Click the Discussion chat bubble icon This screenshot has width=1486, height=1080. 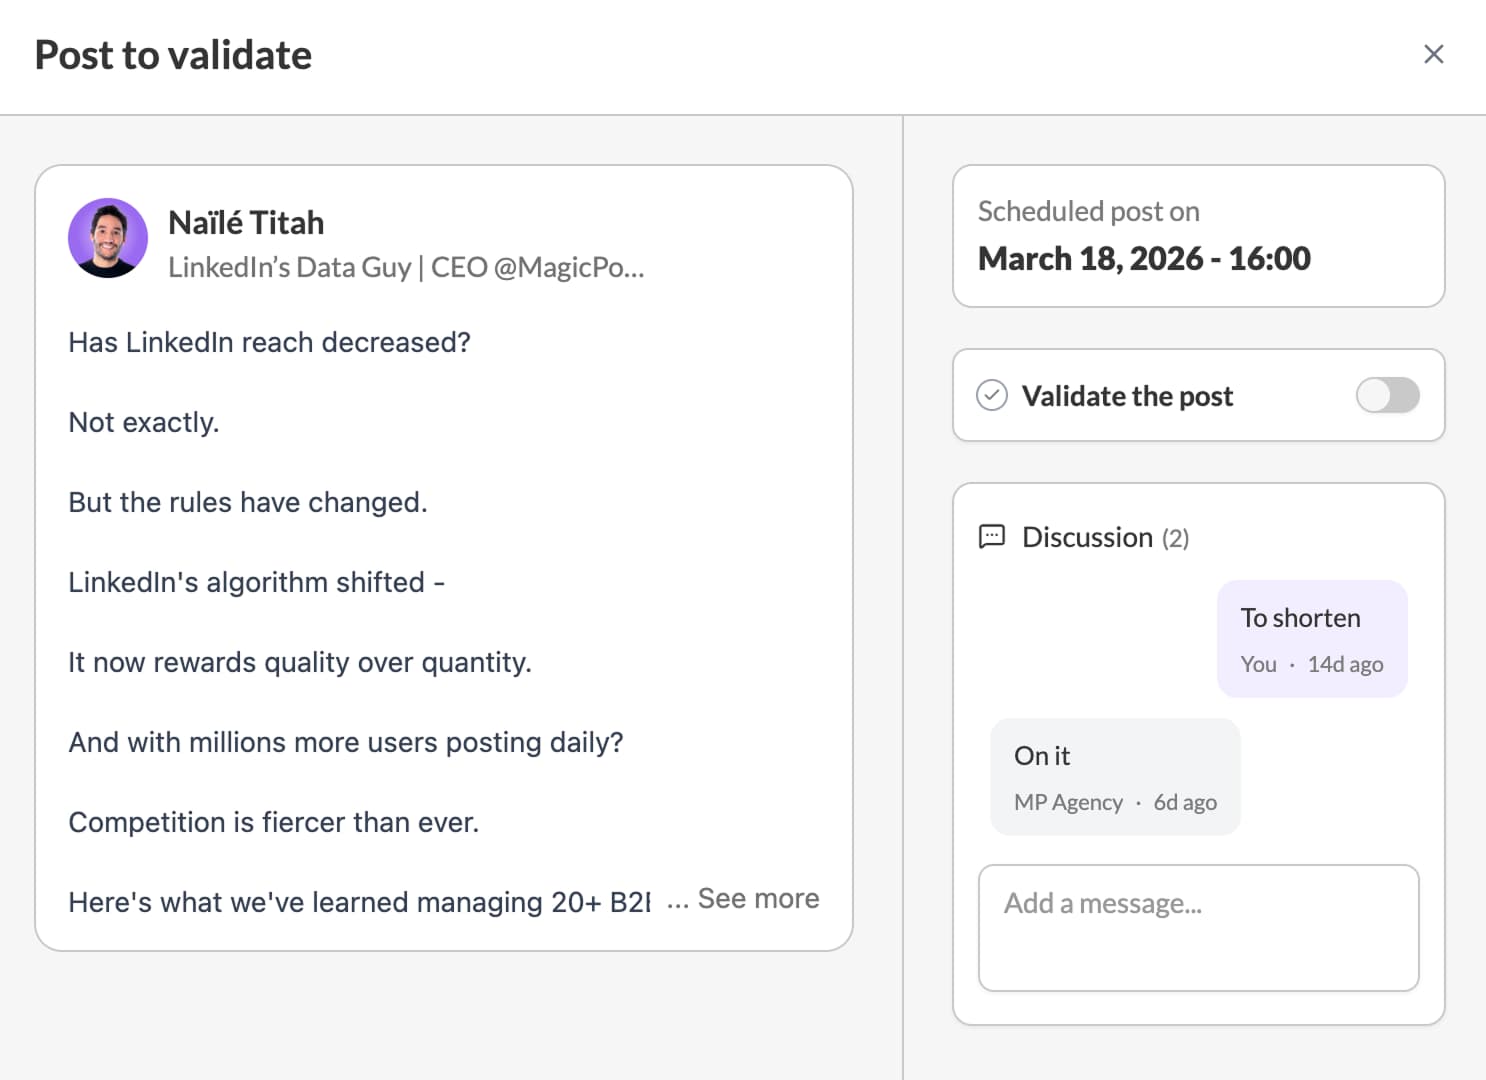click(x=991, y=537)
